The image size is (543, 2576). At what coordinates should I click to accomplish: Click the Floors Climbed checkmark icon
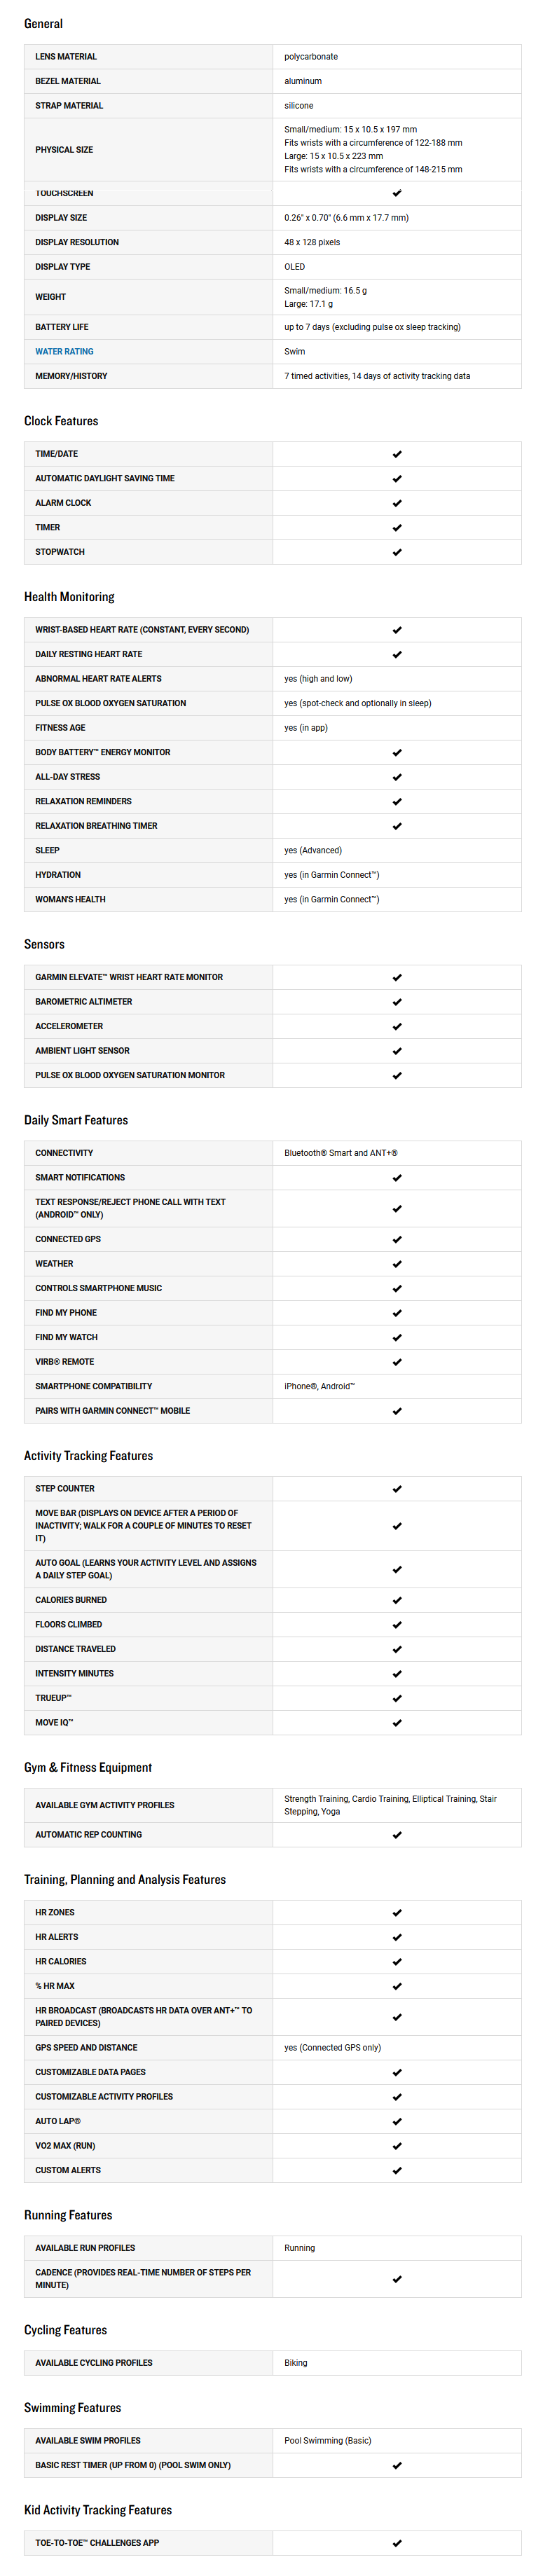397,1625
